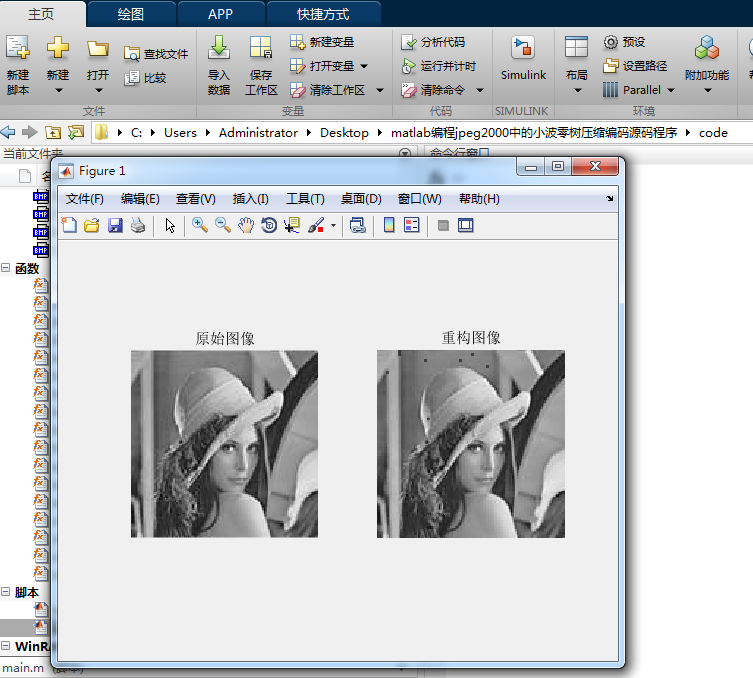This screenshot has width=753, height=678.
Task: Switch to the Shortcuts (快捷方式) tab
Action: 323,14
